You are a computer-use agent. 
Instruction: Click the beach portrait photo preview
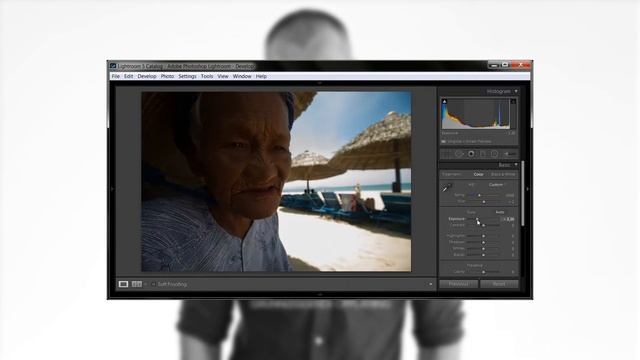click(276, 181)
